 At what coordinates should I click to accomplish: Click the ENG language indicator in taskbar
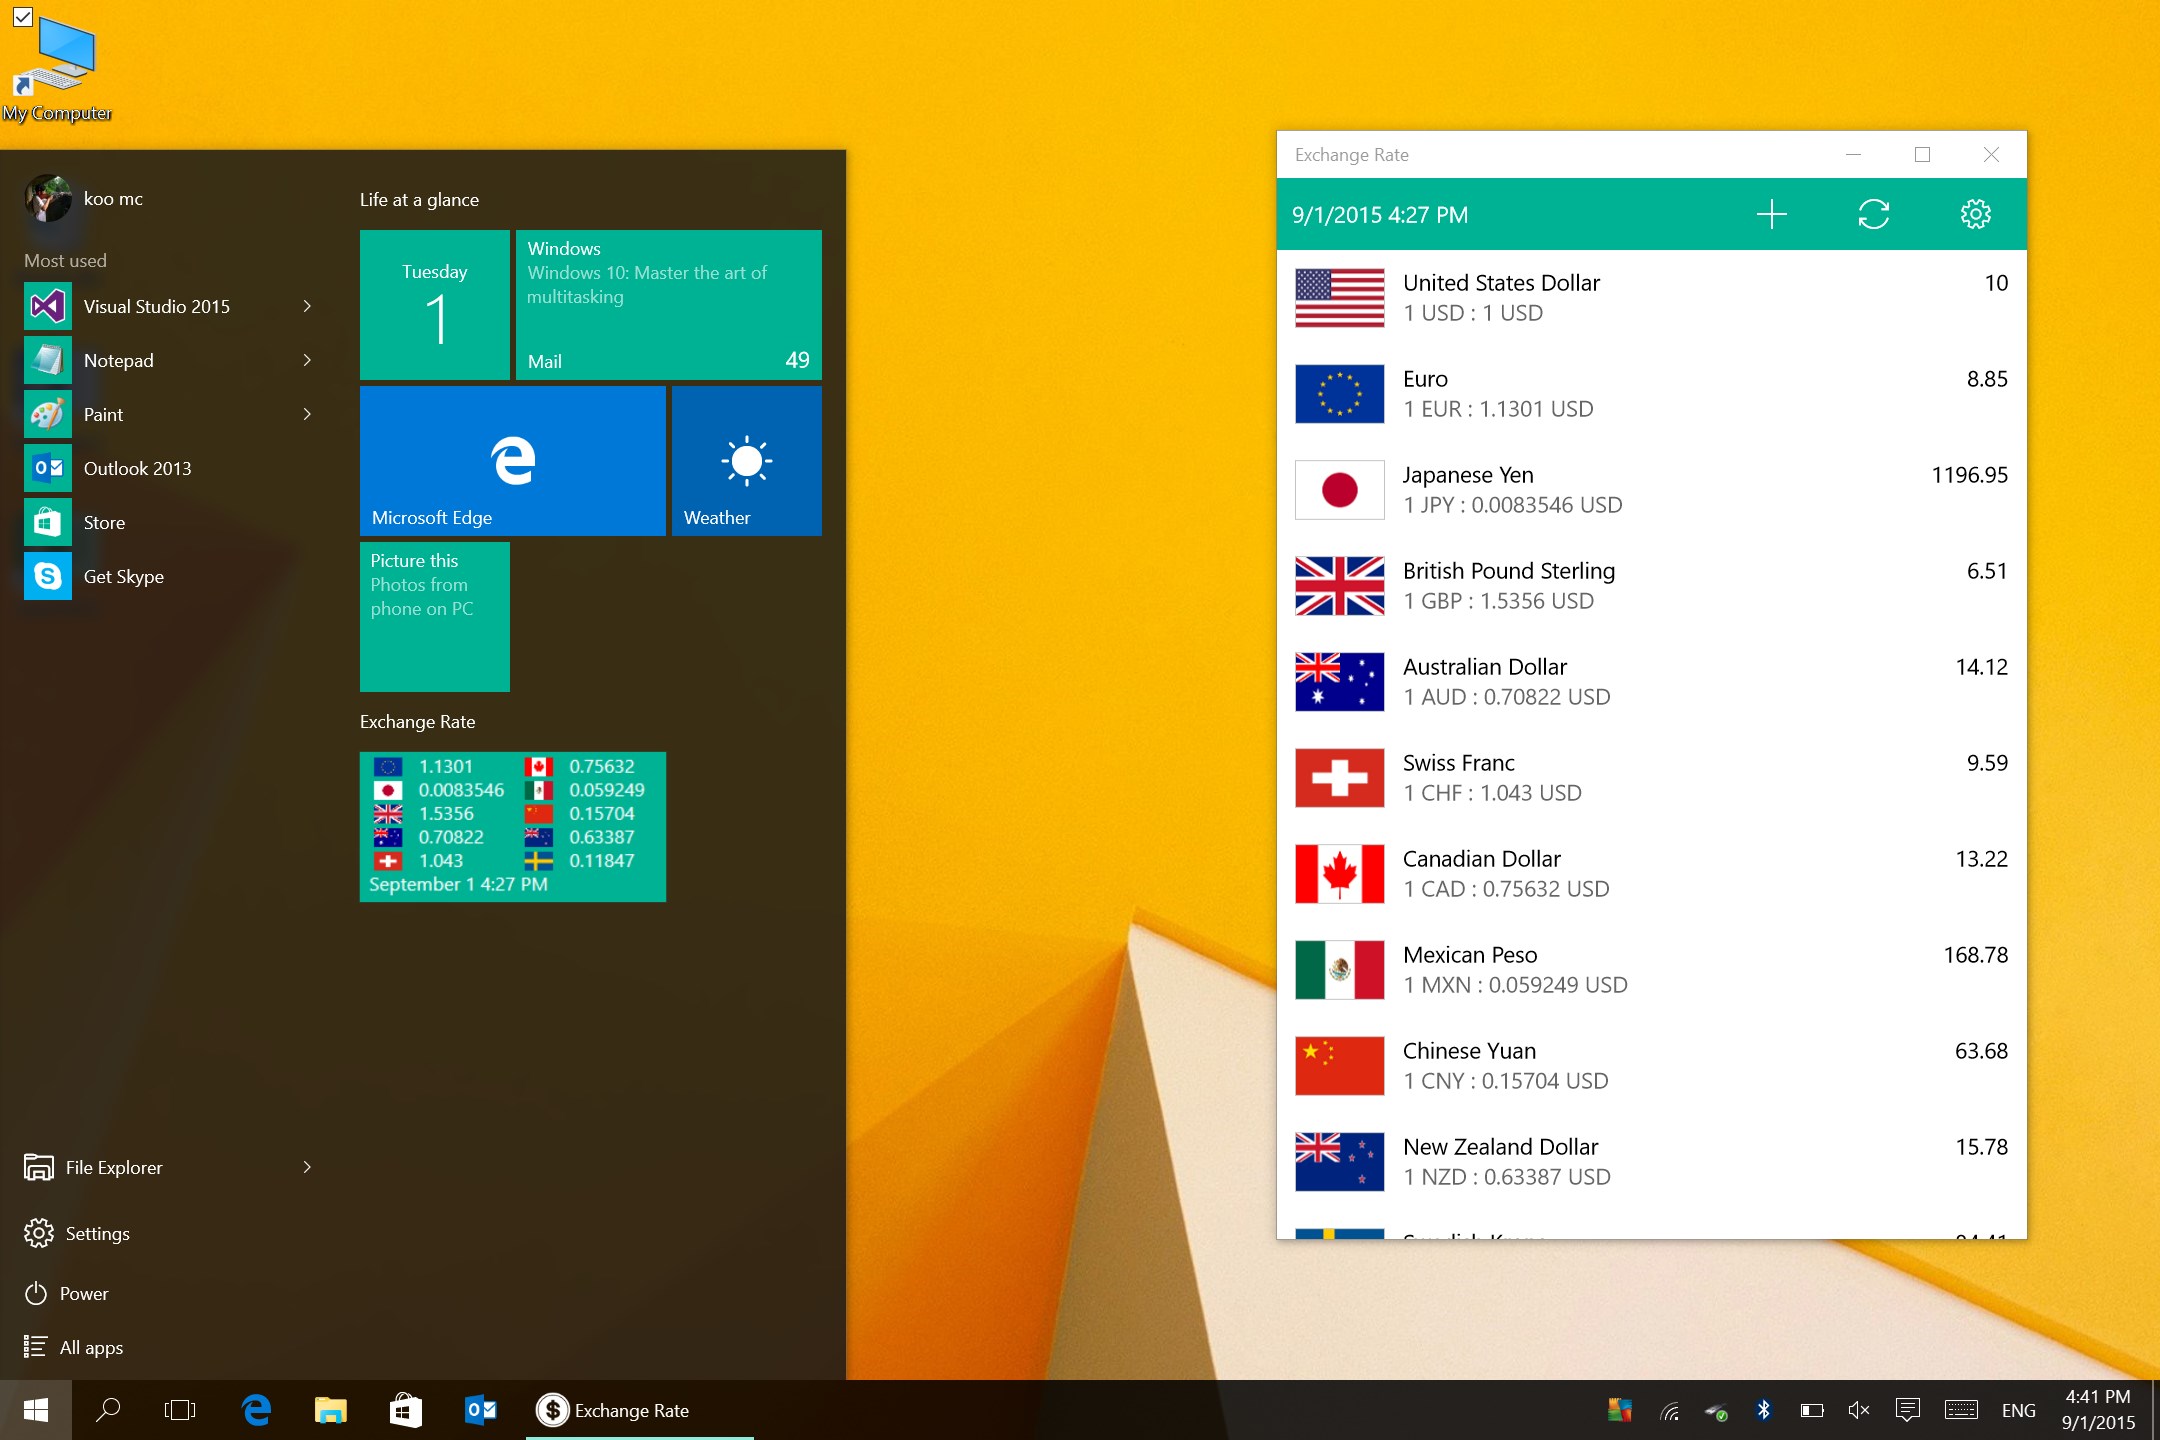[2018, 1410]
